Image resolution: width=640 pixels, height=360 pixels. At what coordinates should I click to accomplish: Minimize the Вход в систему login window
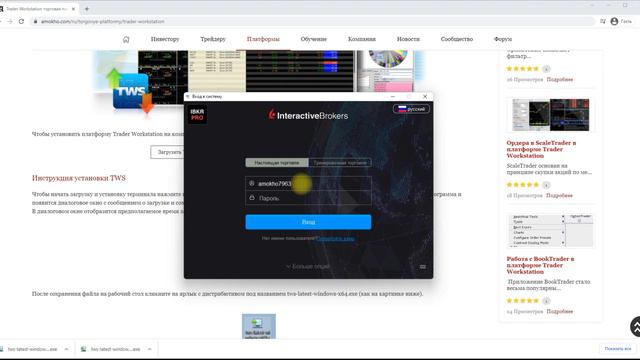(x=392, y=97)
